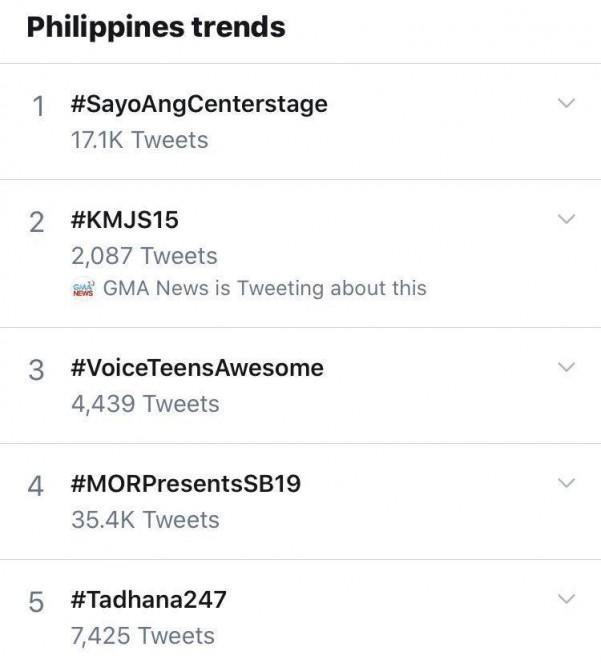Click the 7,425 Tweets count
The height and width of the screenshot is (663, 601).
click(142, 636)
